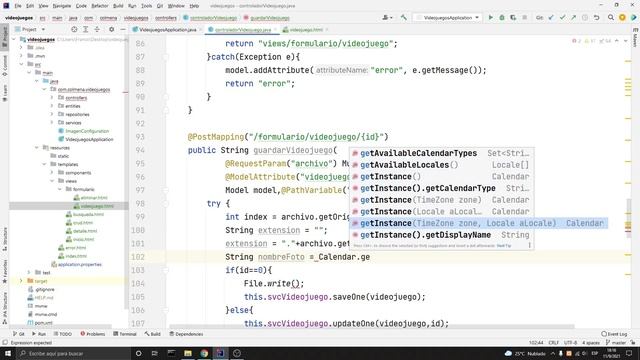Image resolution: width=640 pixels, height=360 pixels.
Task: Expand the controllers package
Action: [52, 98]
